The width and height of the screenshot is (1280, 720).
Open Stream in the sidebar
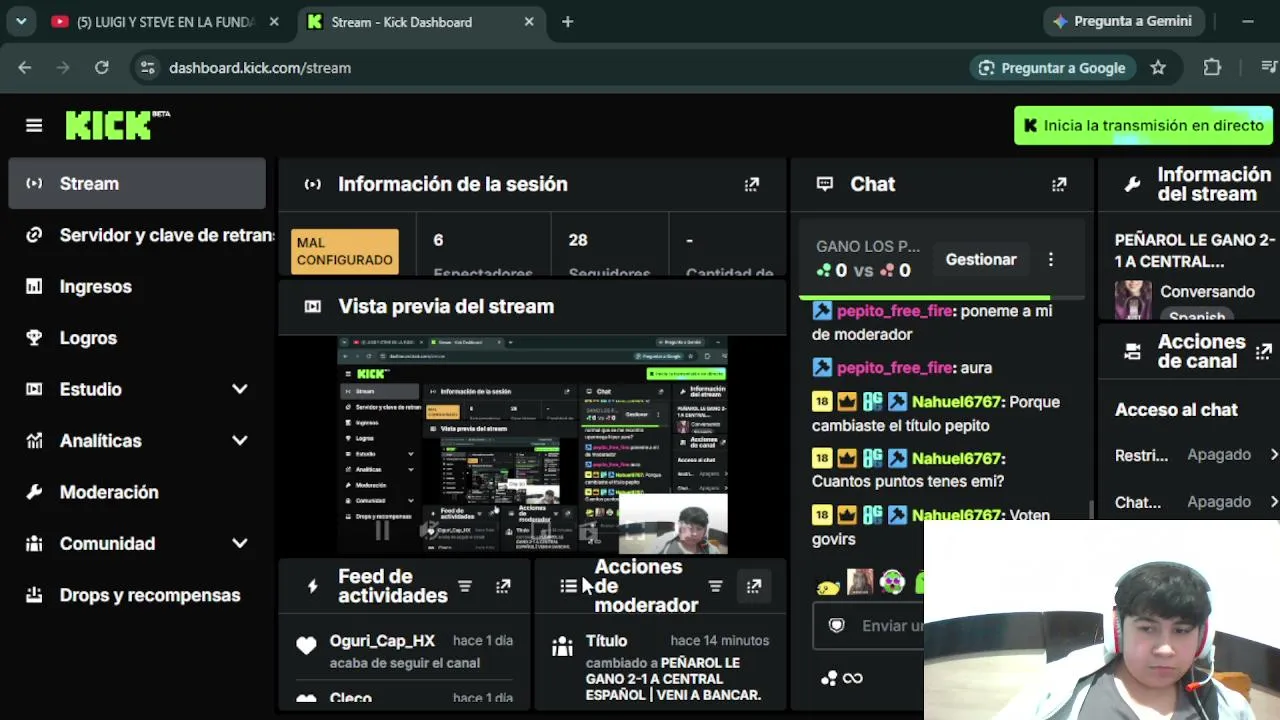click(137, 184)
